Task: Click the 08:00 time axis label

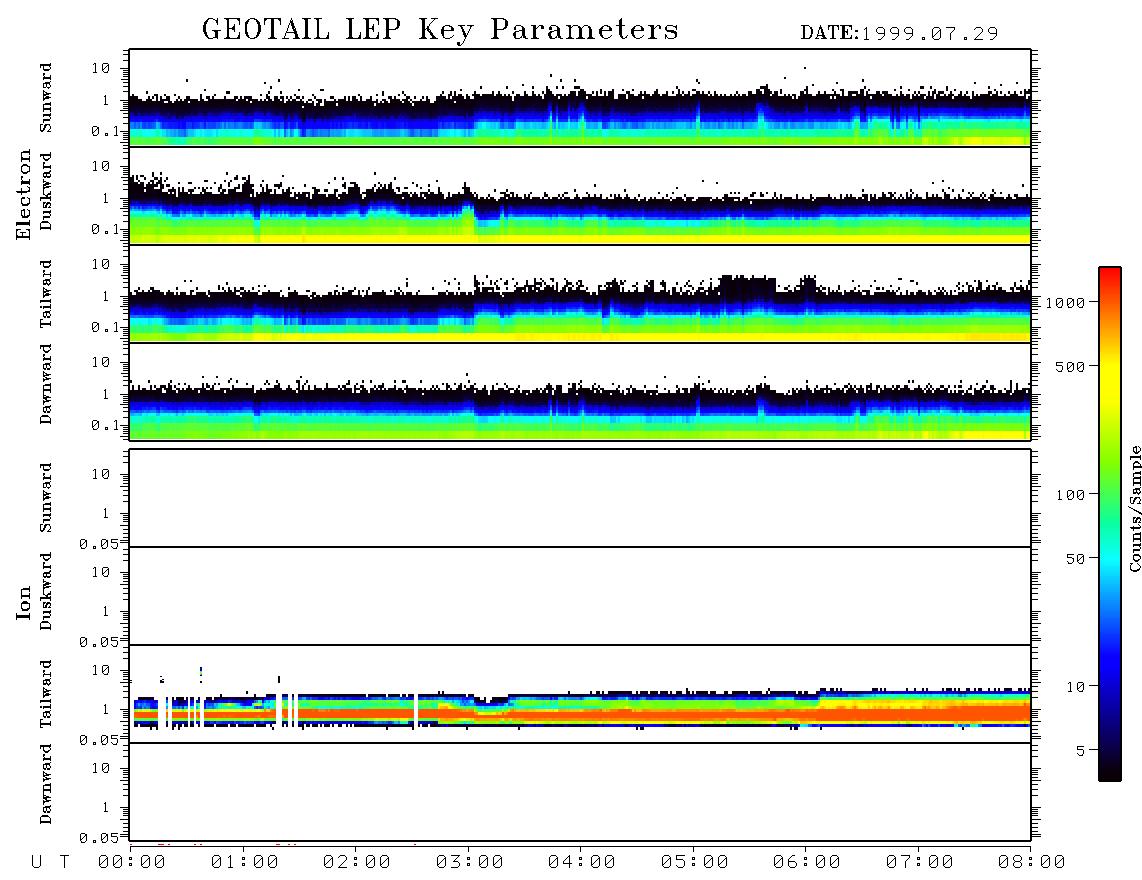Action: click(x=1032, y=863)
